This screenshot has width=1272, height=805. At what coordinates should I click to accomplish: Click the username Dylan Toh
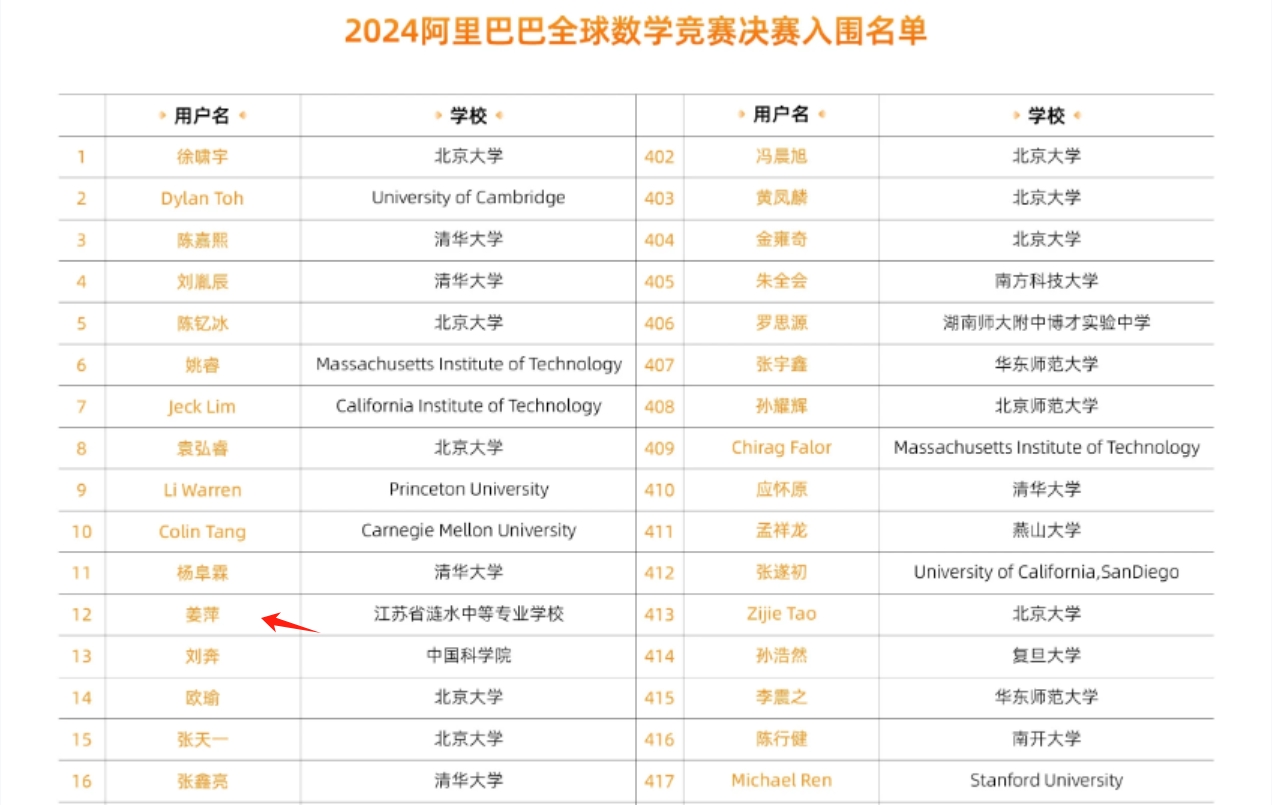(x=202, y=198)
